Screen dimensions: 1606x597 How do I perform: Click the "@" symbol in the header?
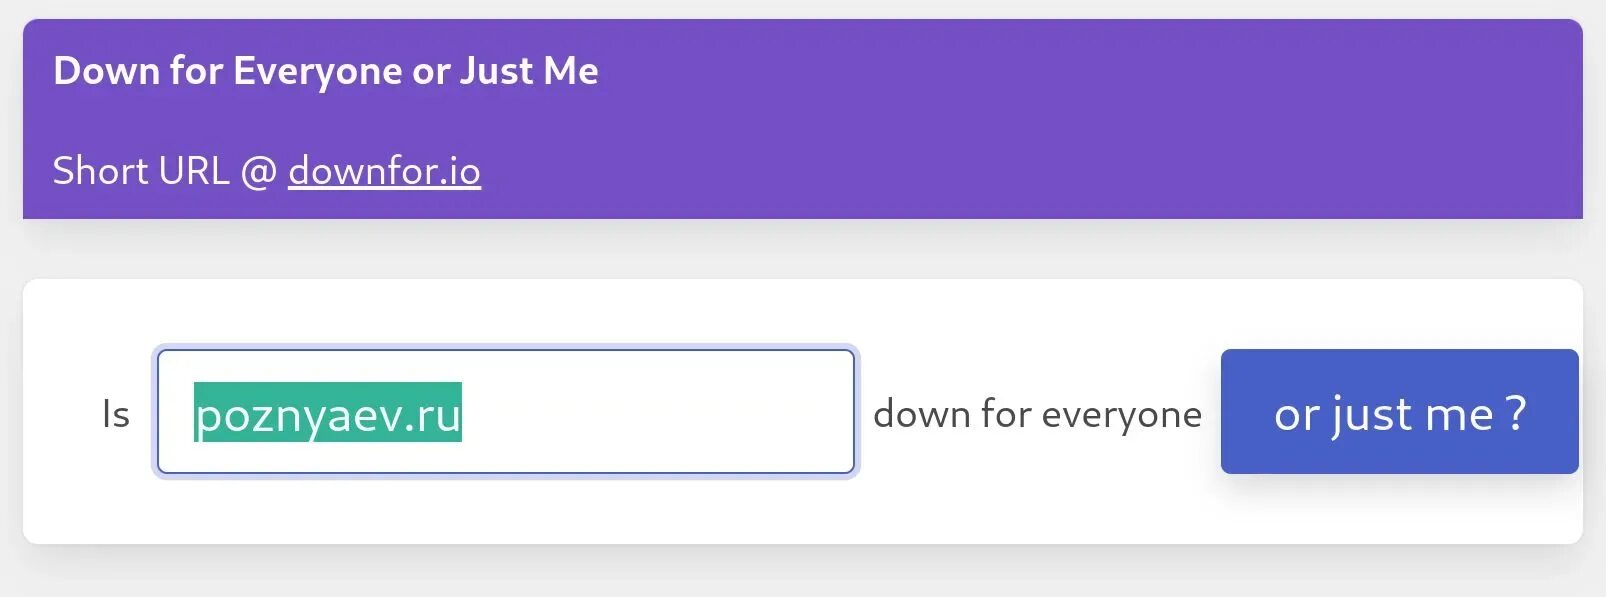(259, 171)
